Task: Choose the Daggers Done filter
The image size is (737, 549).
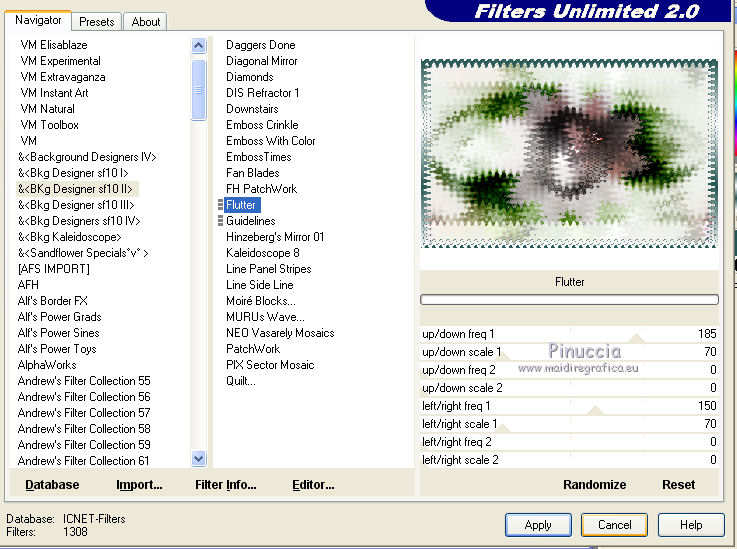Action: pos(261,45)
